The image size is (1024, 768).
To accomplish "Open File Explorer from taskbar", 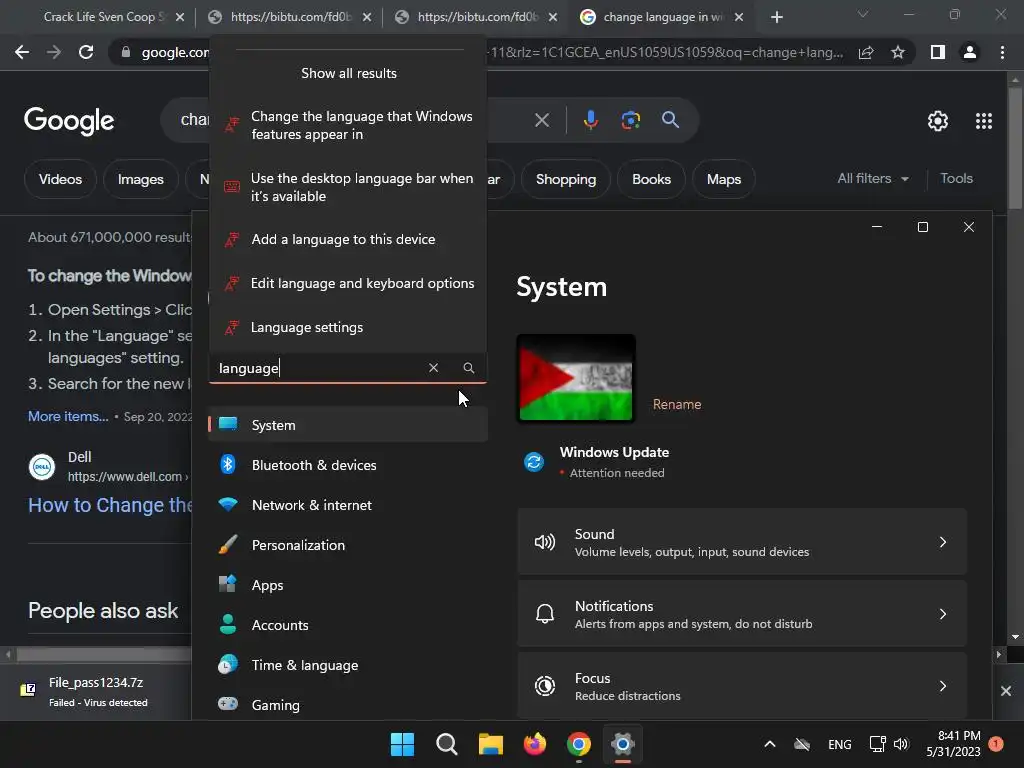I will (x=490, y=744).
